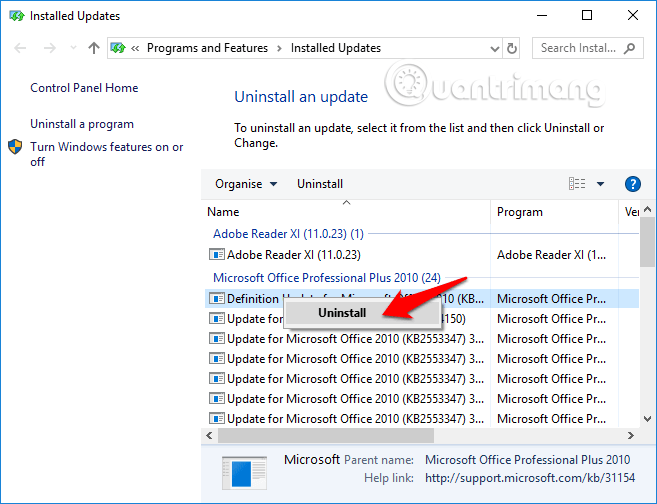
Task: Click the details pane update thumbnail
Action: (244, 473)
